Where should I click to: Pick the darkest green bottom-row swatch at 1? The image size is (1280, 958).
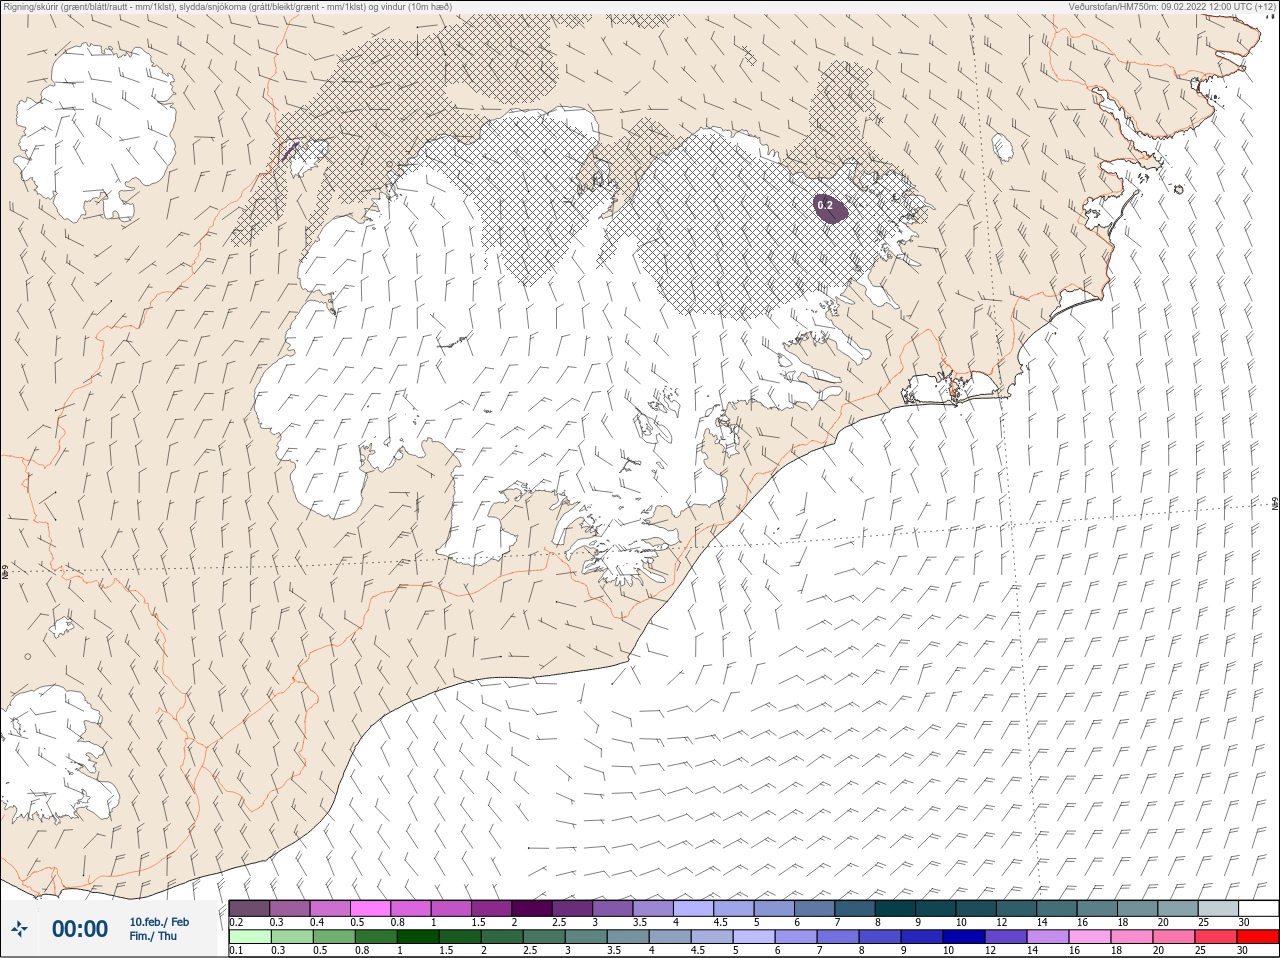[x=418, y=937]
